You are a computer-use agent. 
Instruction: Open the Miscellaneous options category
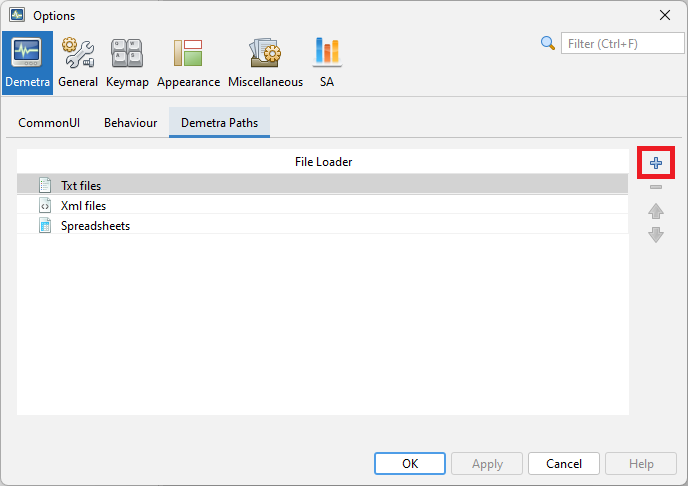[265, 63]
